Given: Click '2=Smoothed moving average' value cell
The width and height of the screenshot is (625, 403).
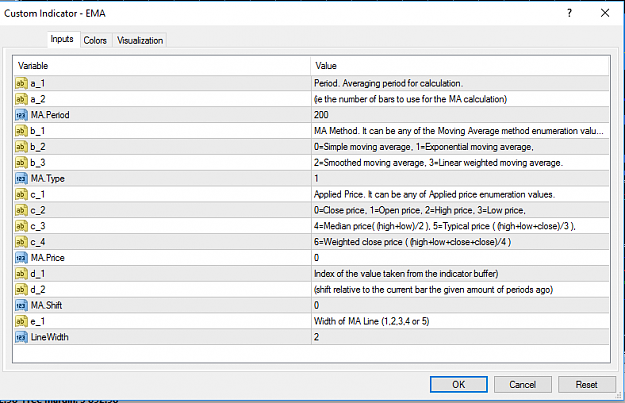Looking at the screenshot, I should 460,163.
